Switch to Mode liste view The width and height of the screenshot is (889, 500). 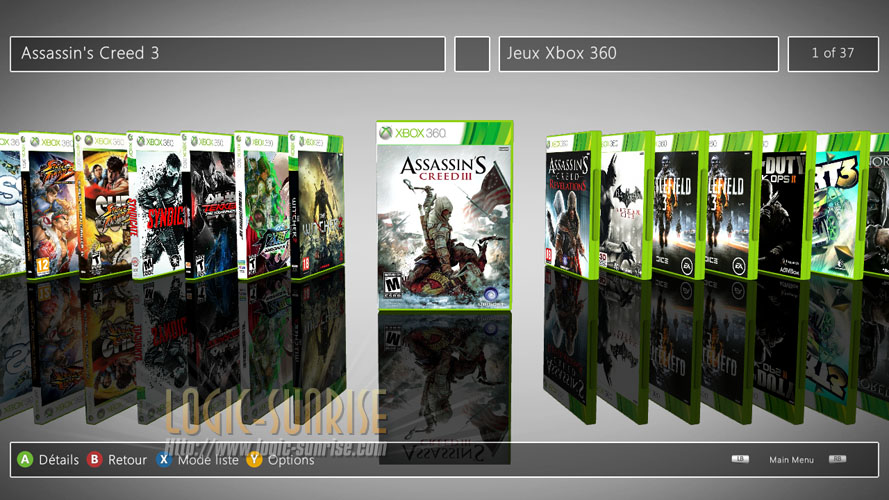coord(208,460)
